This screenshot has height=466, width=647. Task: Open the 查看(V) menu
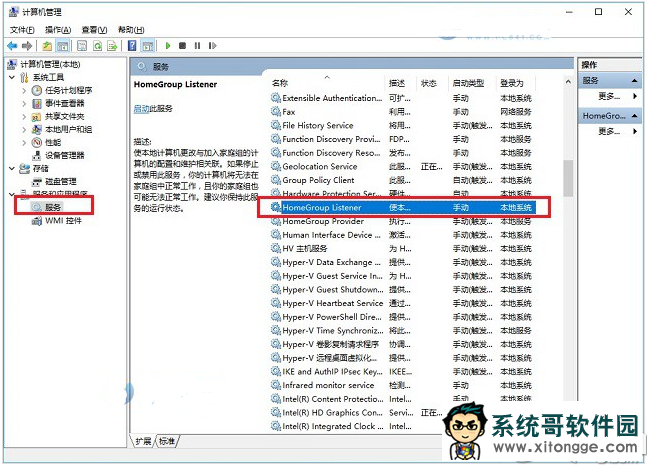pyautogui.click(x=94, y=30)
